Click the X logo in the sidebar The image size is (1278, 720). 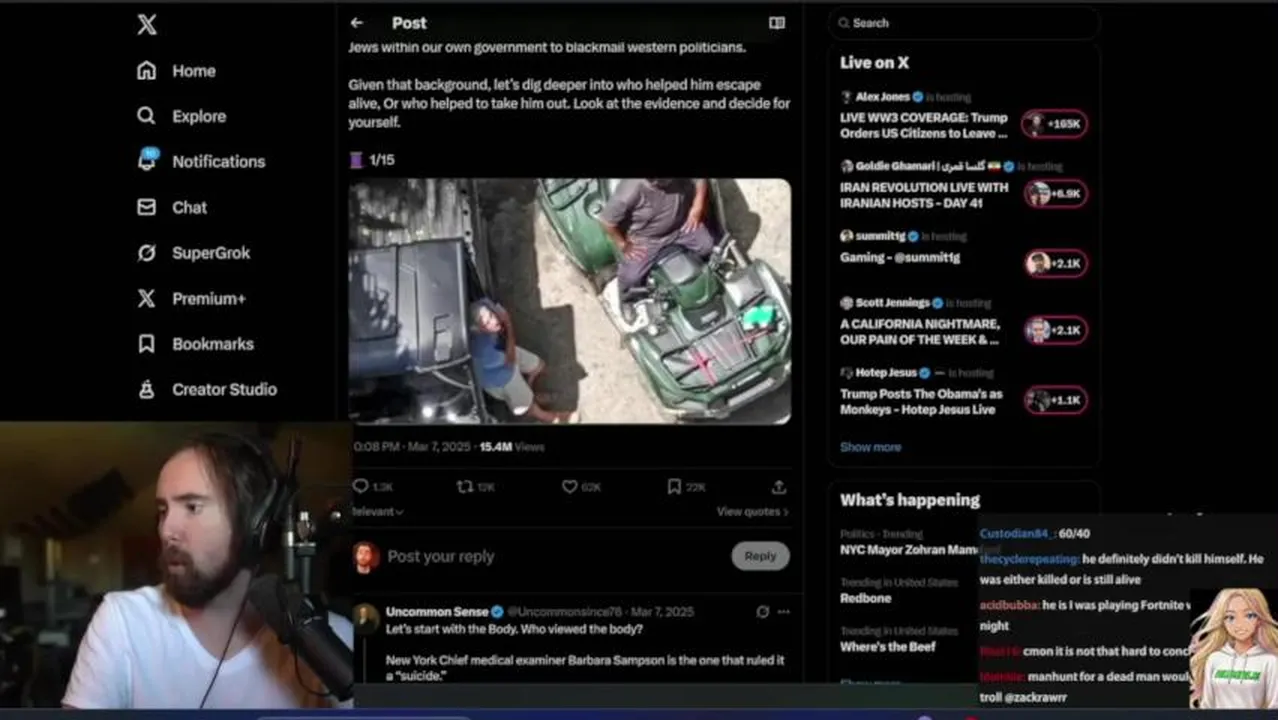tap(147, 25)
